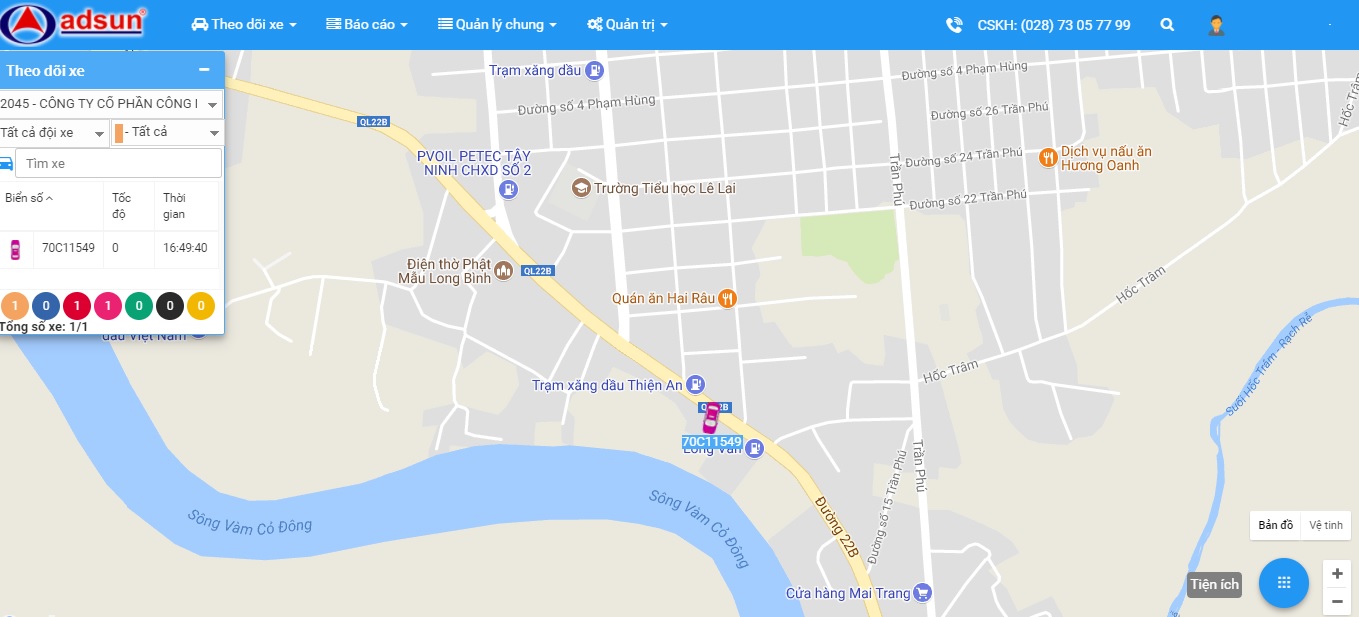Expand the company selection dropdown
1359x617 pixels.
pyautogui.click(x=110, y=104)
